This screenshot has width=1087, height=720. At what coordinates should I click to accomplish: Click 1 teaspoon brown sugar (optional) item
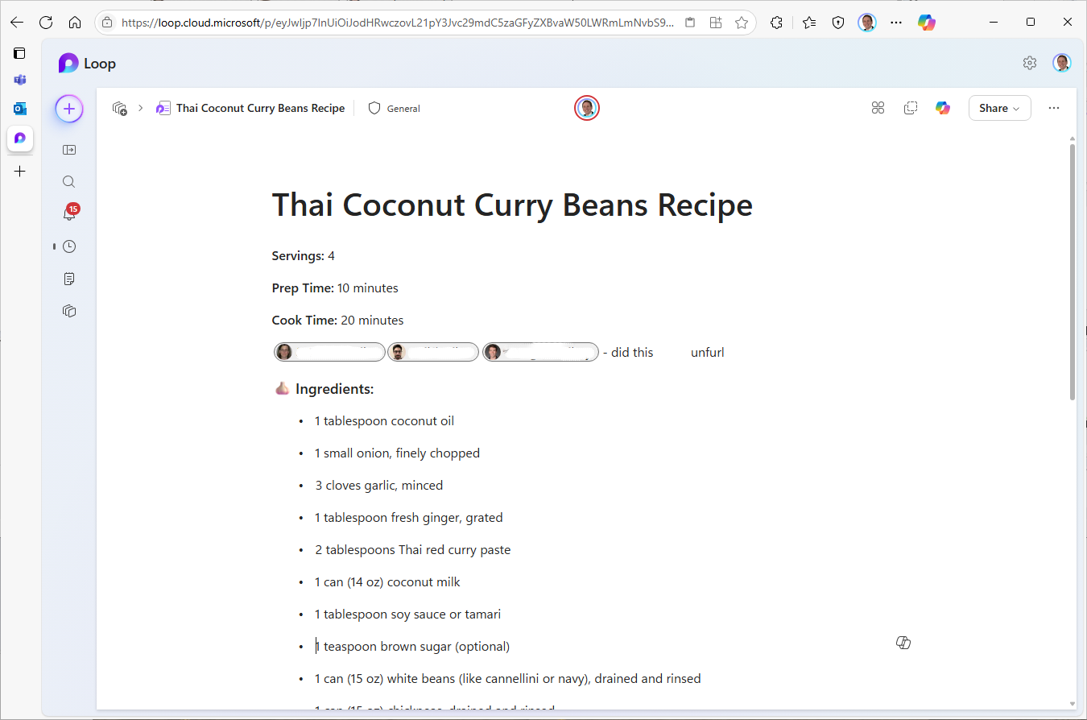pos(412,647)
